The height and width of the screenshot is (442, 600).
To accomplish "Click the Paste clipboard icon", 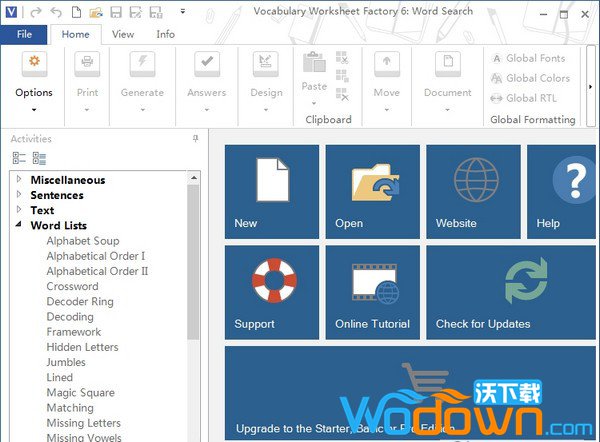I will click(x=314, y=62).
